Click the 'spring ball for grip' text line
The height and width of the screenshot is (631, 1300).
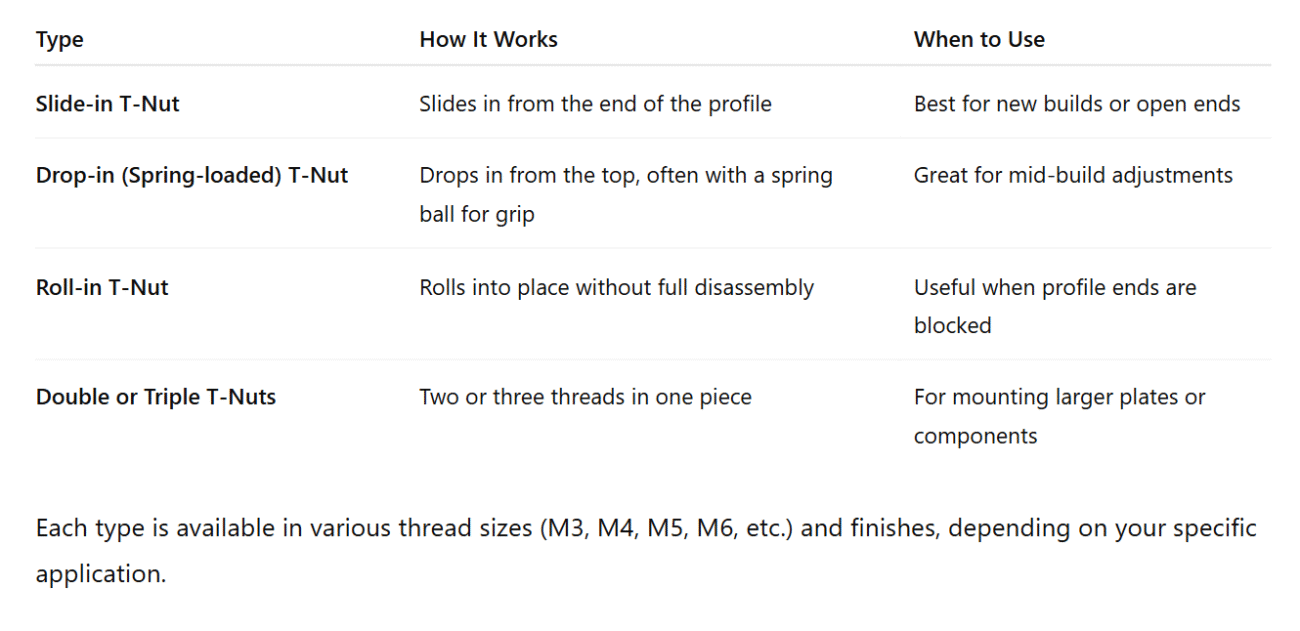[477, 215]
